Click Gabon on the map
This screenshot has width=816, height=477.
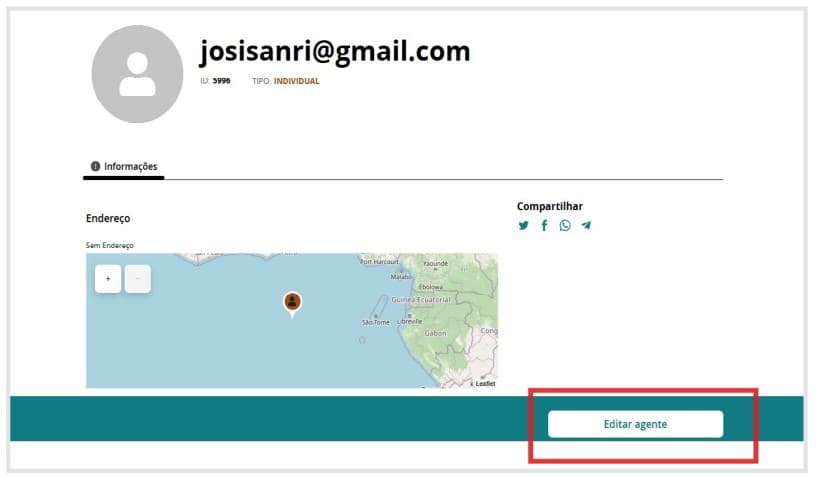click(435, 333)
